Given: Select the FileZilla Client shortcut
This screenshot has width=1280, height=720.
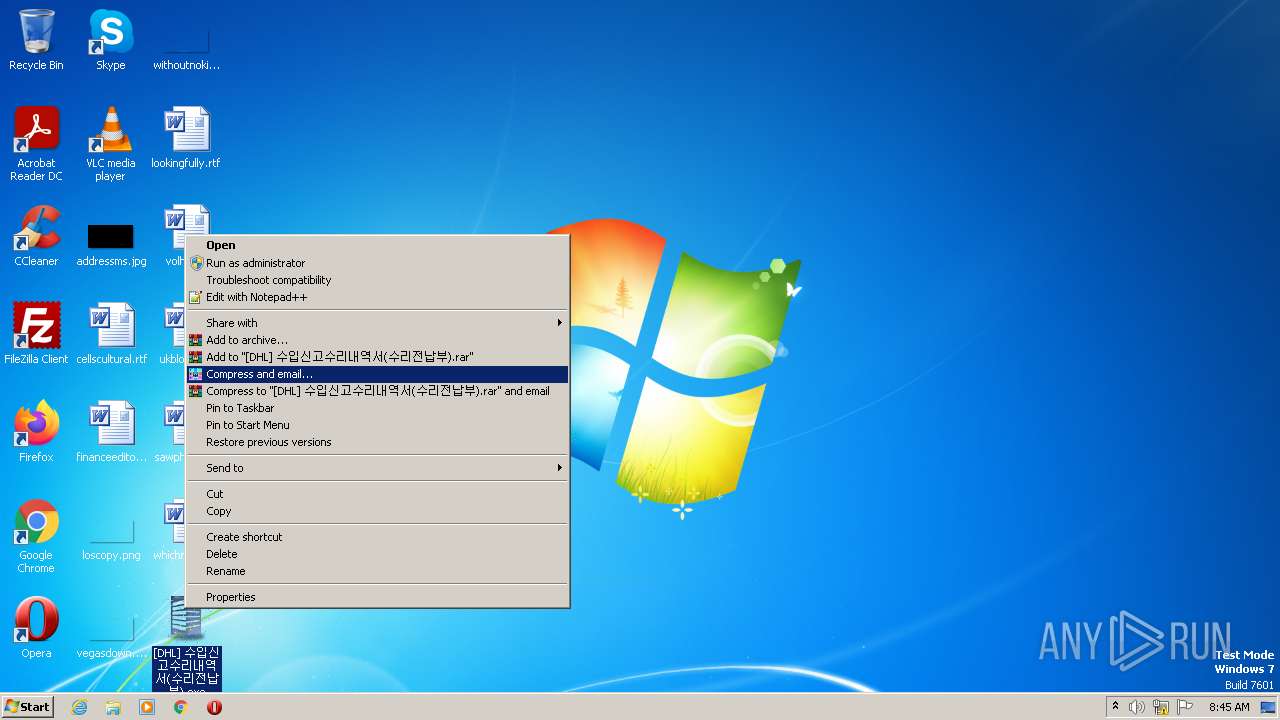Looking at the screenshot, I should pyautogui.click(x=36, y=334).
